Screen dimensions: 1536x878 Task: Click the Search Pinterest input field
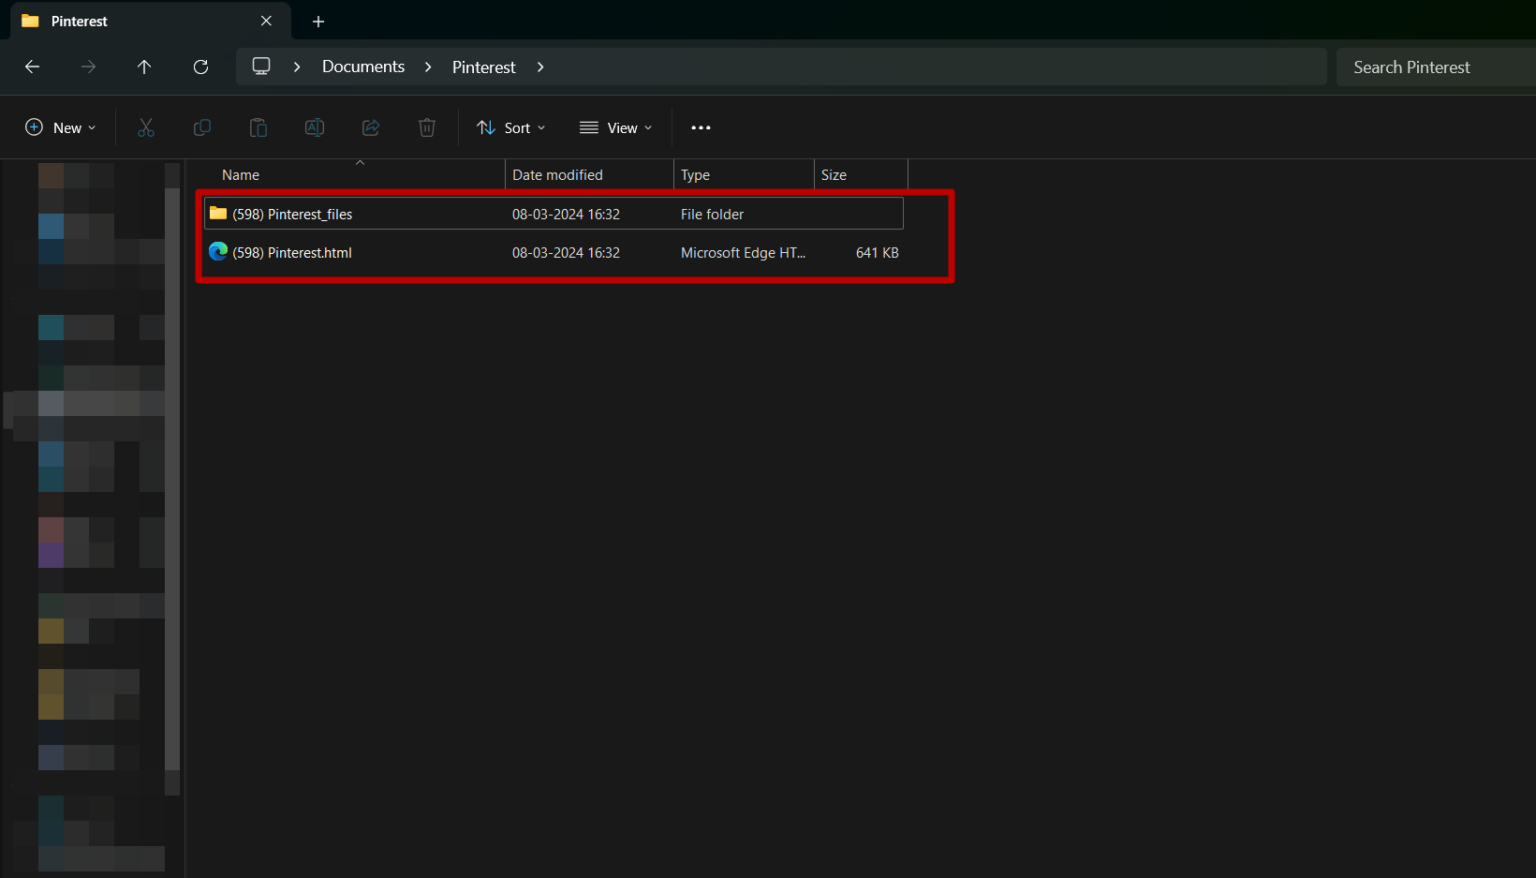point(1430,67)
